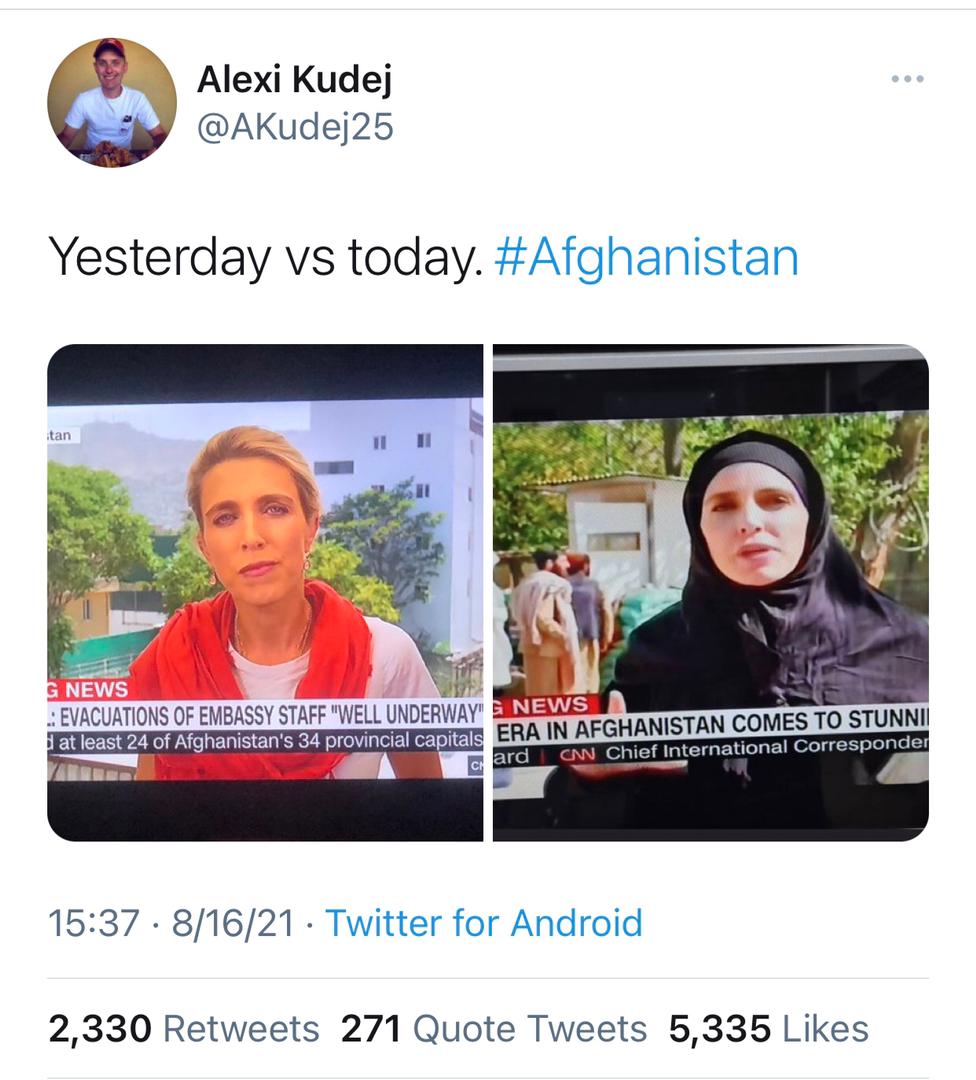Click the 15:37 timestamp
The width and height of the screenshot is (976, 1080).
[x=94, y=924]
